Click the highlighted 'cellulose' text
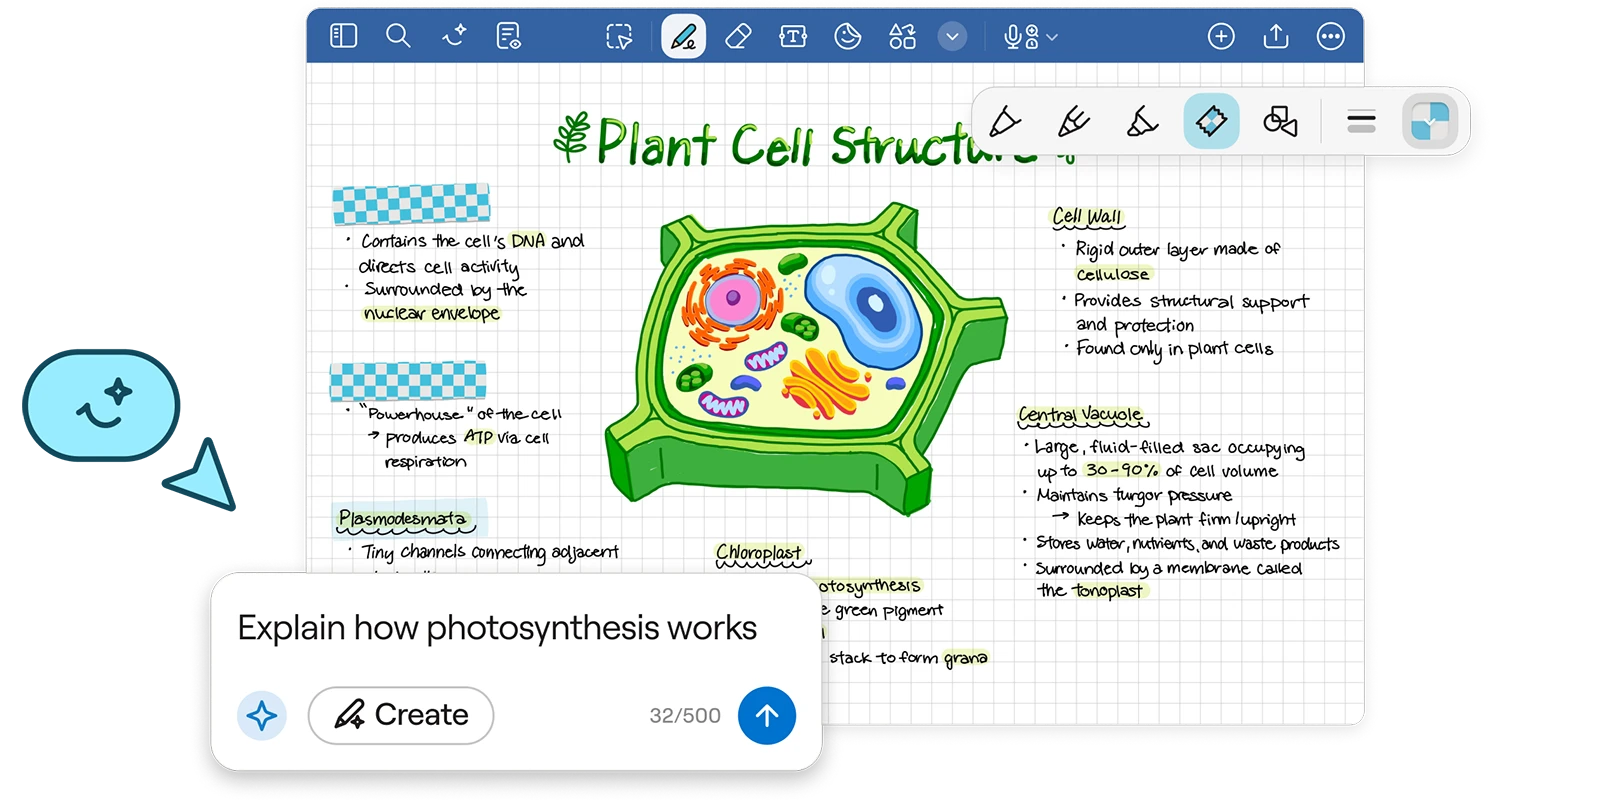 [x=1113, y=274]
